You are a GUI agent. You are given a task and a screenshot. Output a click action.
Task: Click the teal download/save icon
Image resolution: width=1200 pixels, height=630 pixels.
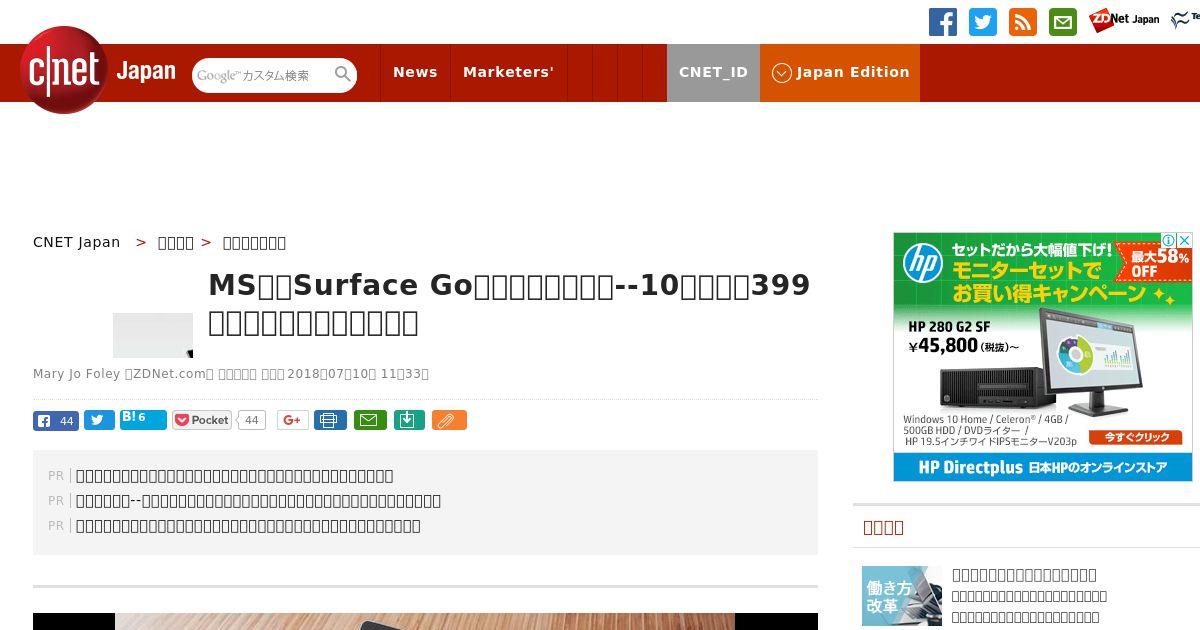tap(409, 420)
